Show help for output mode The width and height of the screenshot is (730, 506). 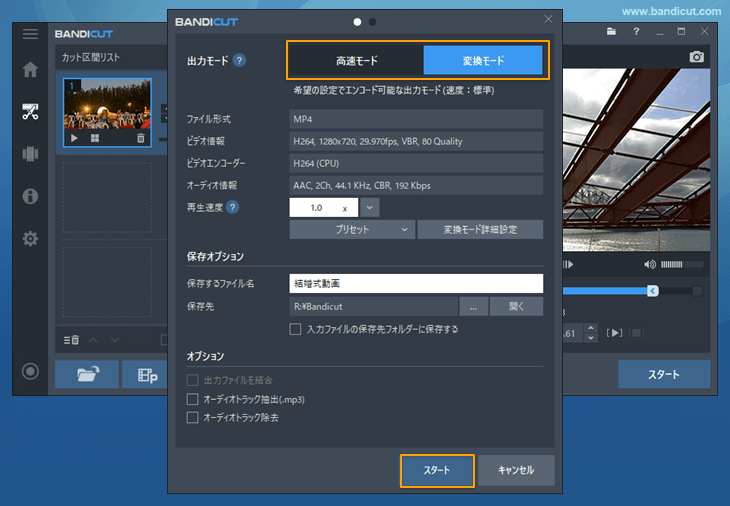coord(239,61)
